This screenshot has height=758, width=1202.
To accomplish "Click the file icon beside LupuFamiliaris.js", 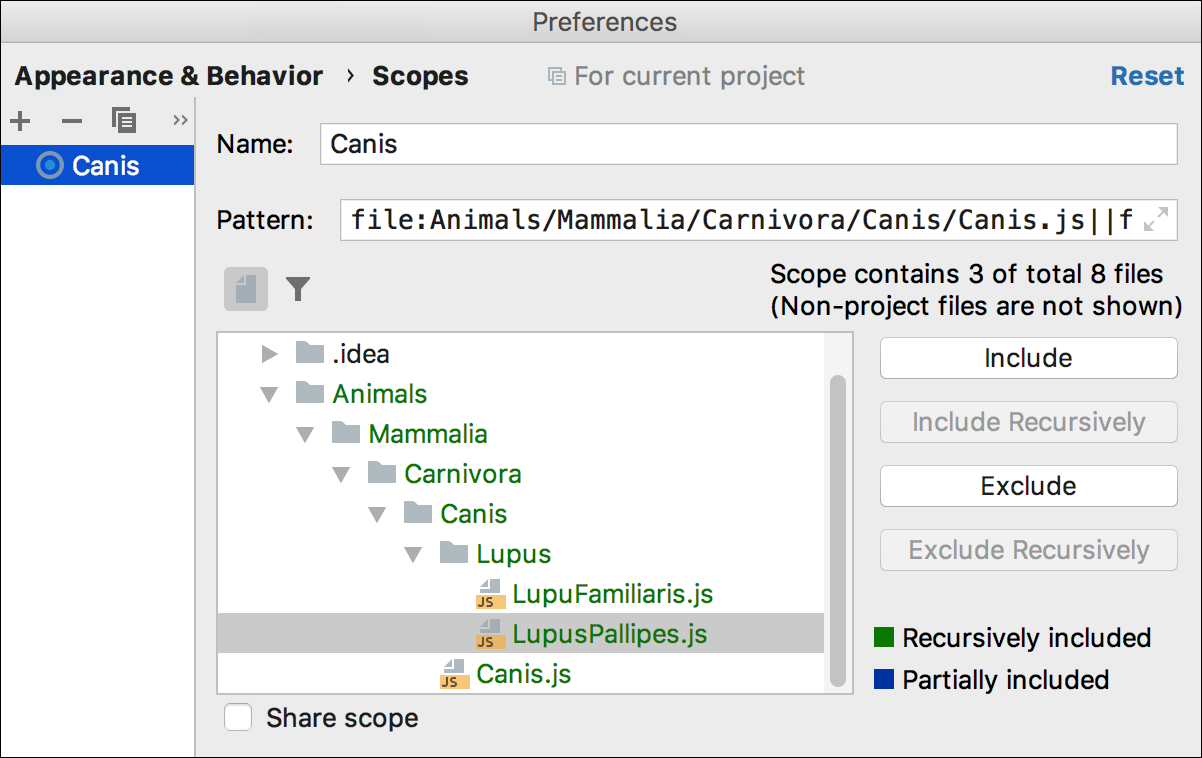I will pyautogui.click(x=488, y=594).
